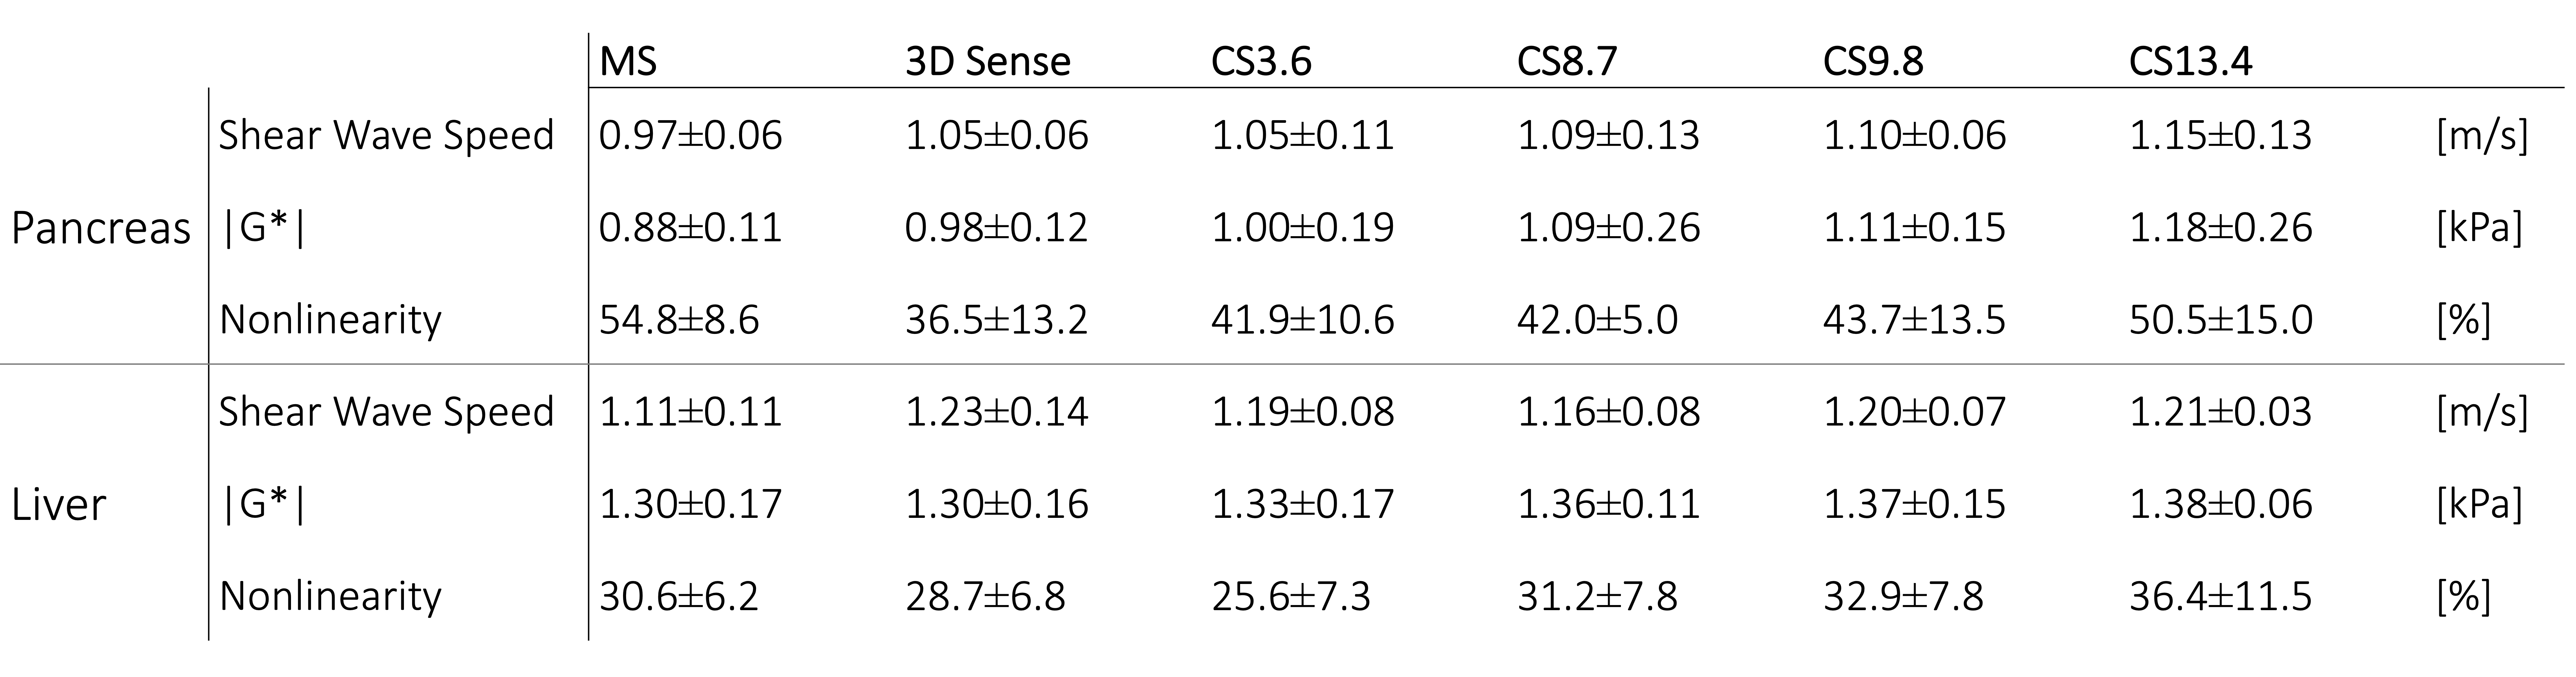Select the 3D Sense column header

pos(987,62)
